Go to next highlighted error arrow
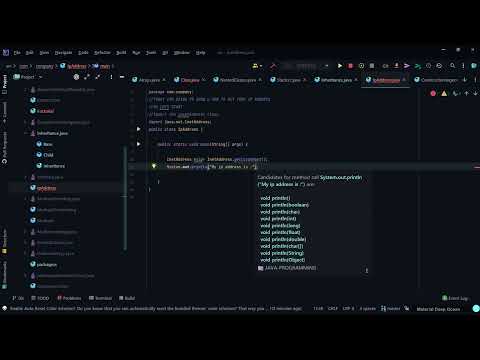 pyautogui.click(x=475, y=93)
